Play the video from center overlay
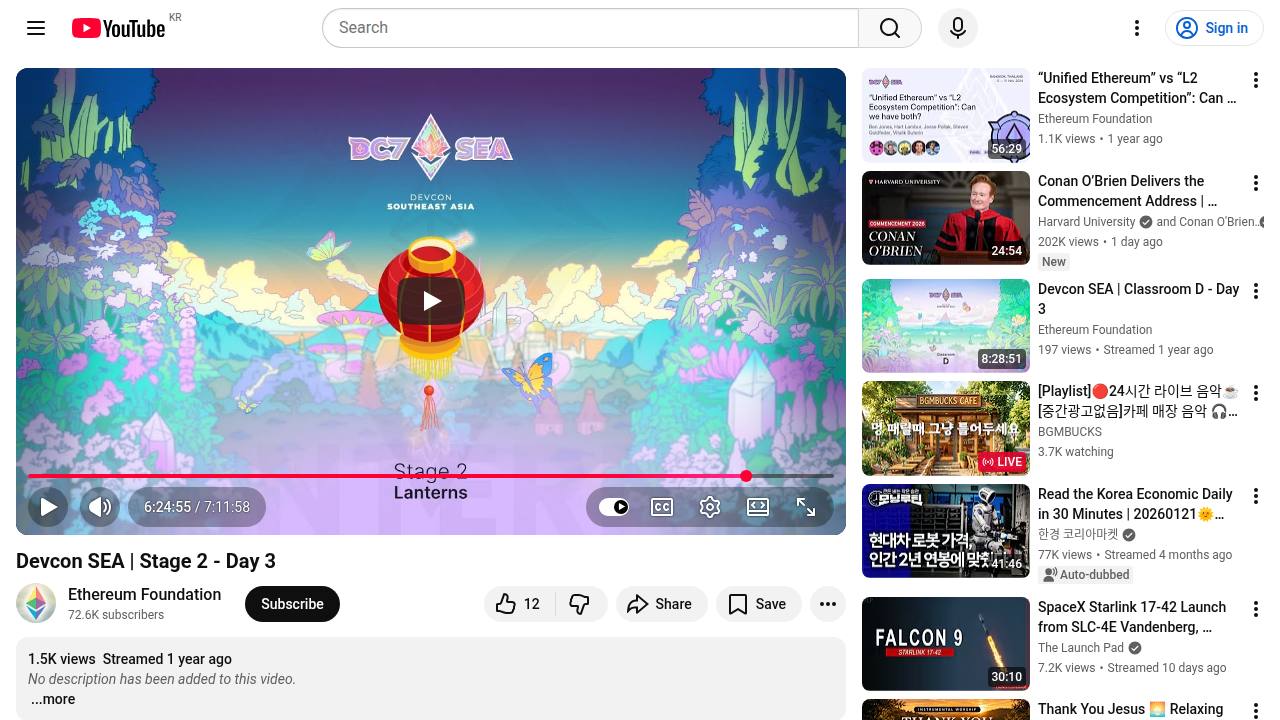Screen dimensions: 1280x720 pos(431,300)
